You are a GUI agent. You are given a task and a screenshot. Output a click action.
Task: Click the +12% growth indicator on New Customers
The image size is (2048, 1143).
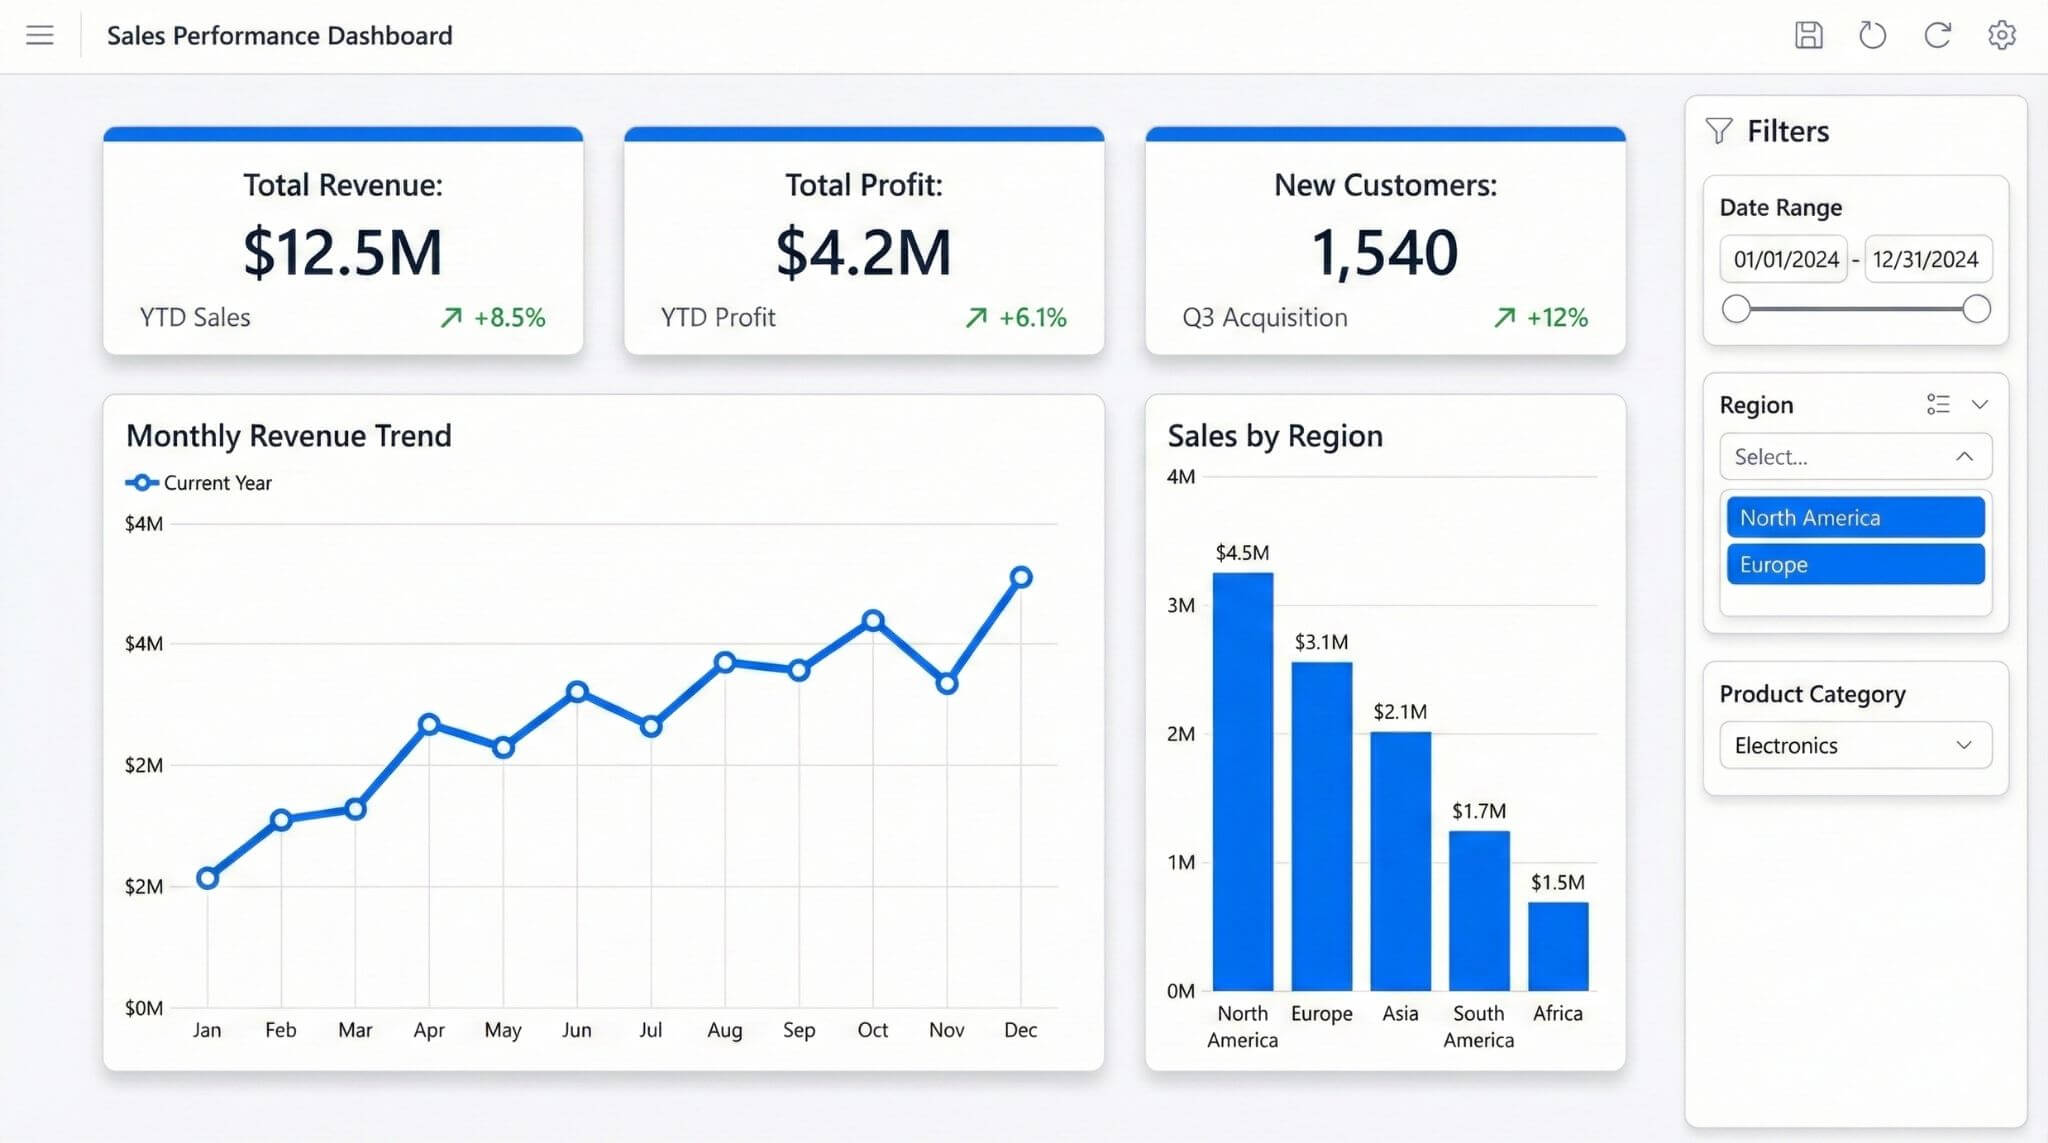pos(1539,317)
